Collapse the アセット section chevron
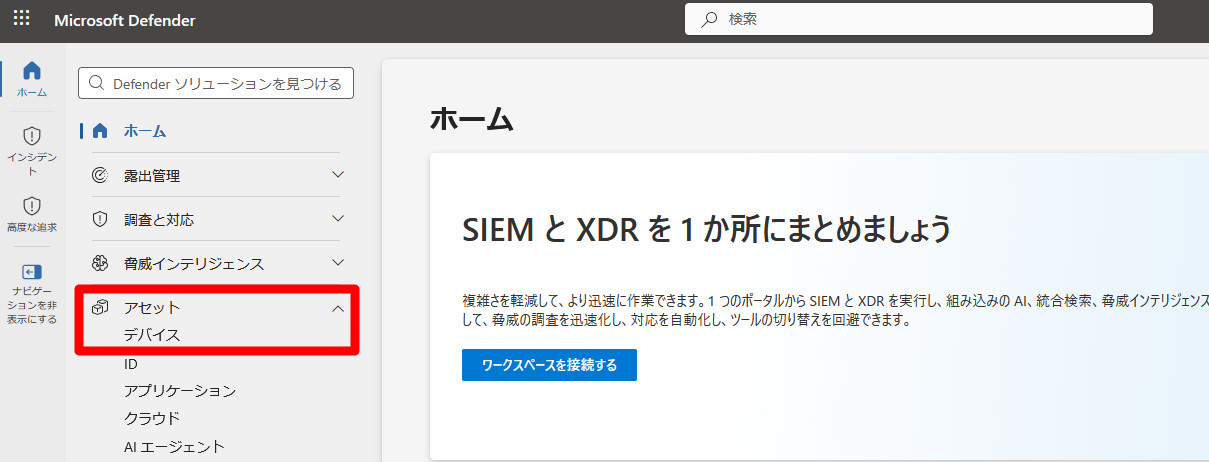 337,308
